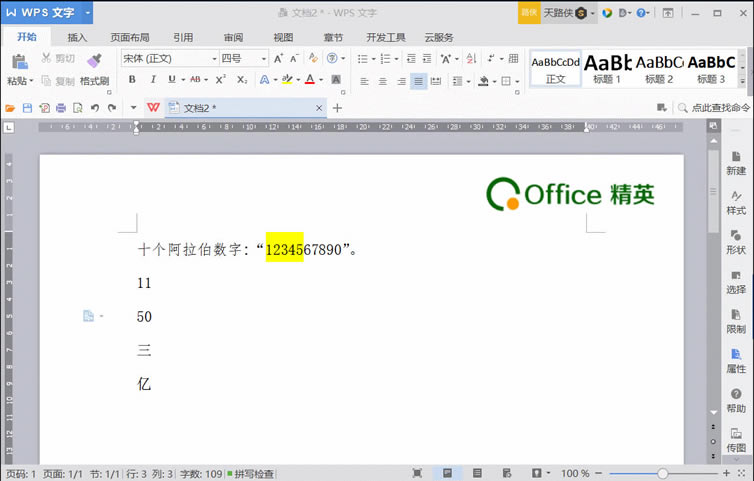Click the Open folder icon
Image resolution: width=754 pixels, height=481 pixels.
tap(10, 108)
